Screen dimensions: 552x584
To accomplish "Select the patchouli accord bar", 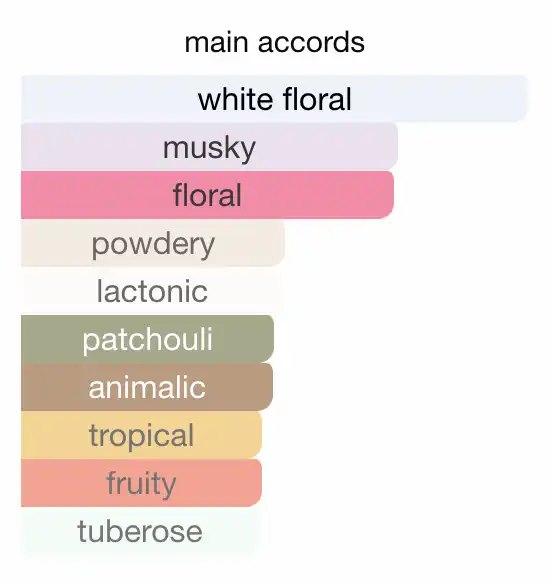I will coord(147,339).
